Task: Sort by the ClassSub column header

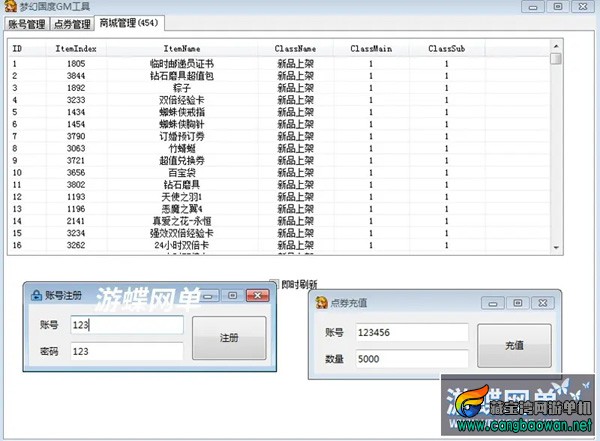Action: (x=447, y=49)
